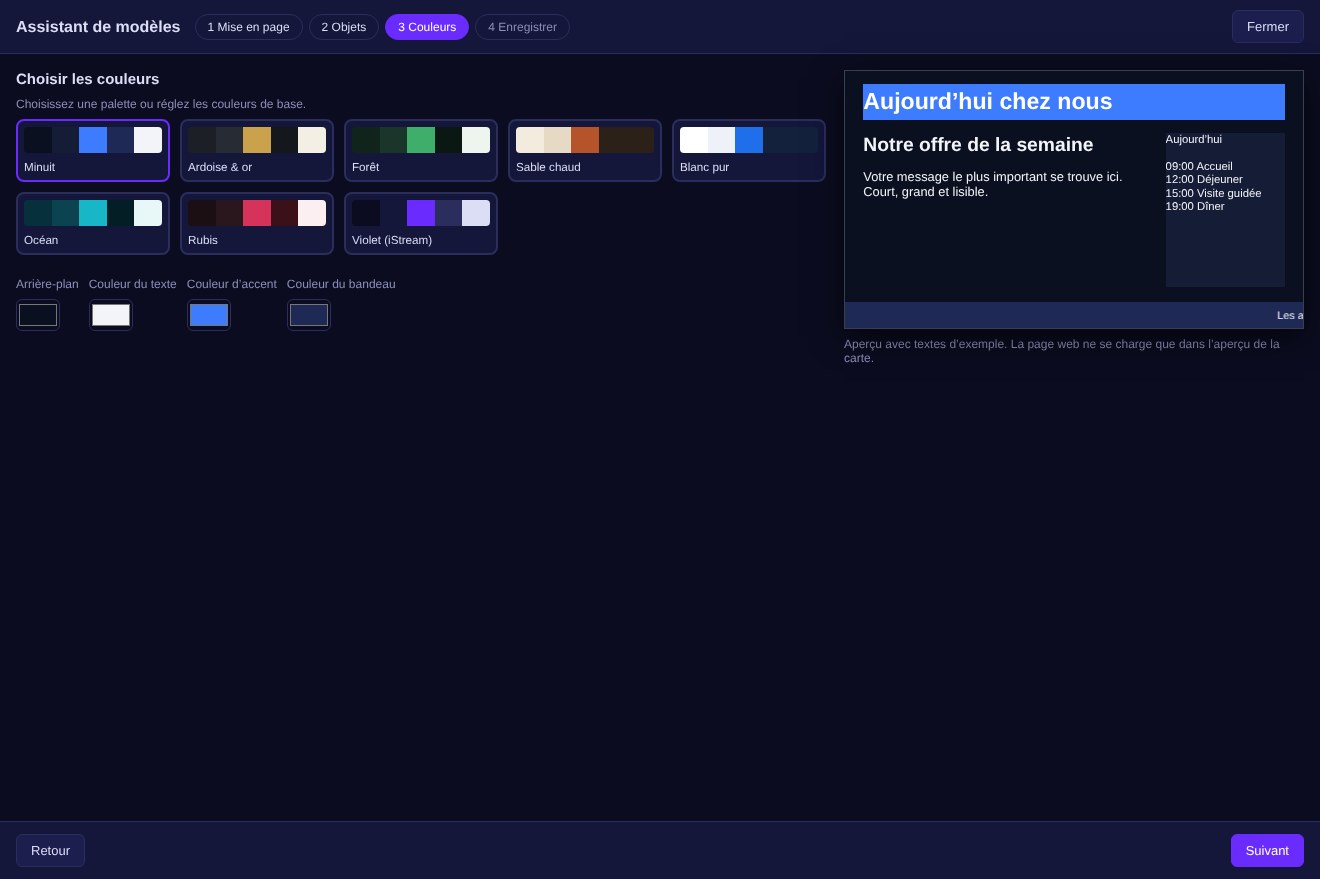Click the Retour button
The height and width of the screenshot is (879, 1320).
coord(50,850)
